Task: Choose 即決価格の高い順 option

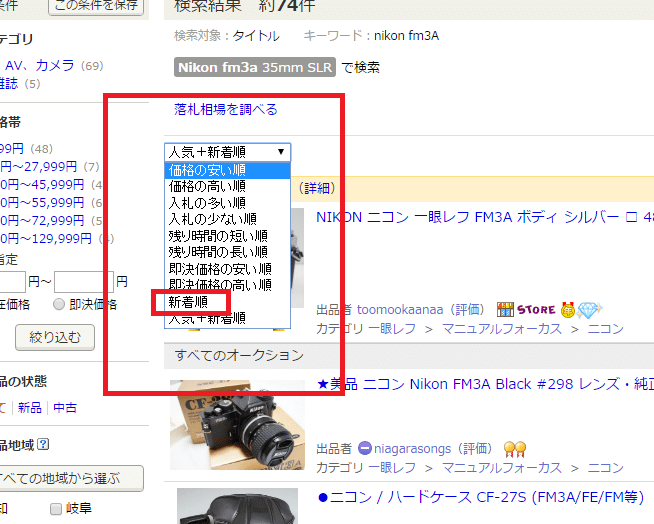Action: pos(227,285)
